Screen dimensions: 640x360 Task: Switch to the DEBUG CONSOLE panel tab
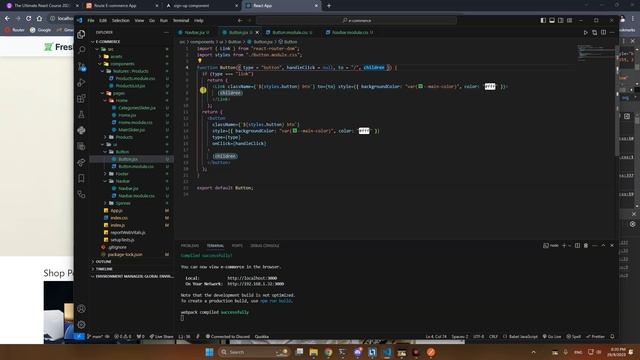point(264,246)
